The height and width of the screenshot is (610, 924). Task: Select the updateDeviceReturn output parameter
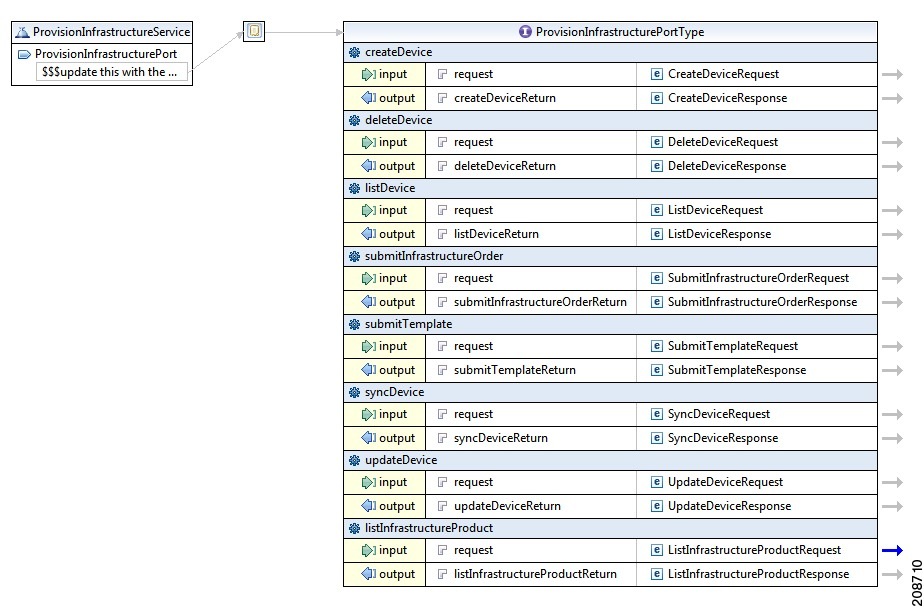point(498,505)
